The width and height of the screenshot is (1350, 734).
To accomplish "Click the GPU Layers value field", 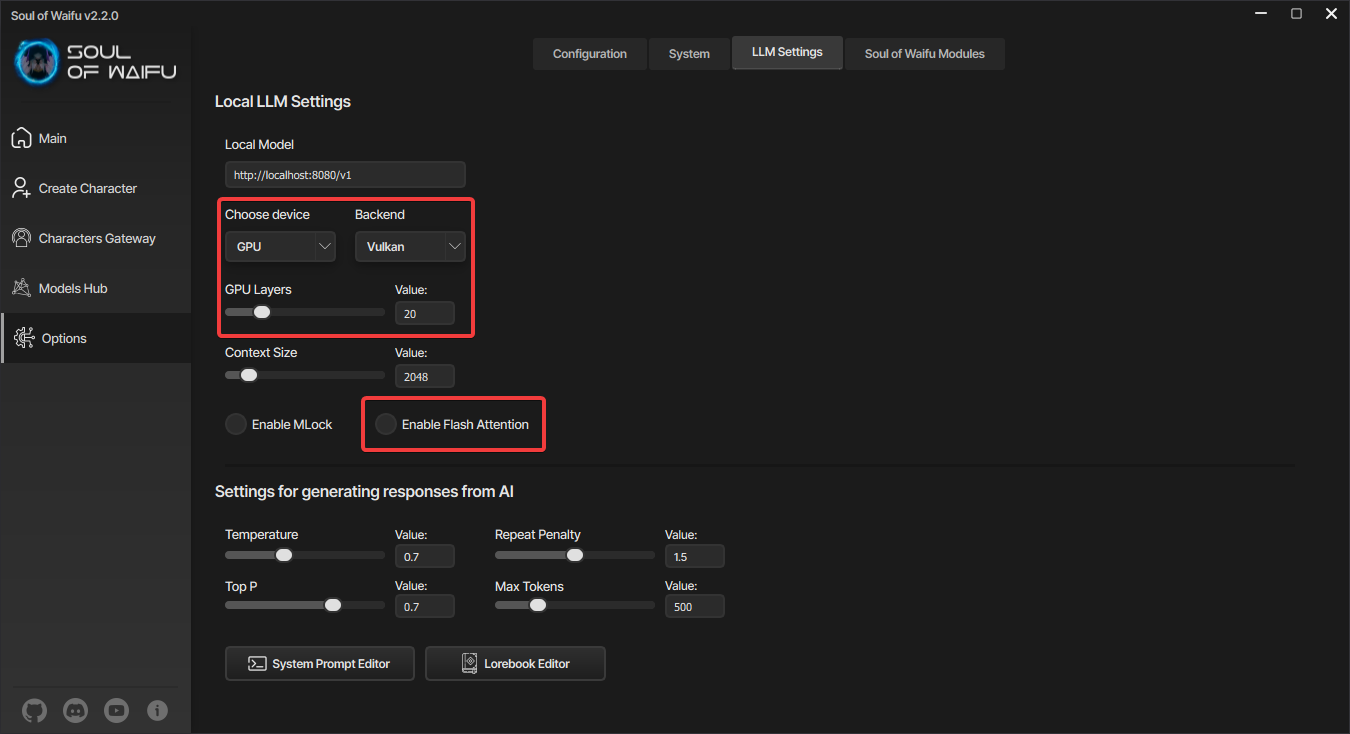I will pyautogui.click(x=425, y=313).
